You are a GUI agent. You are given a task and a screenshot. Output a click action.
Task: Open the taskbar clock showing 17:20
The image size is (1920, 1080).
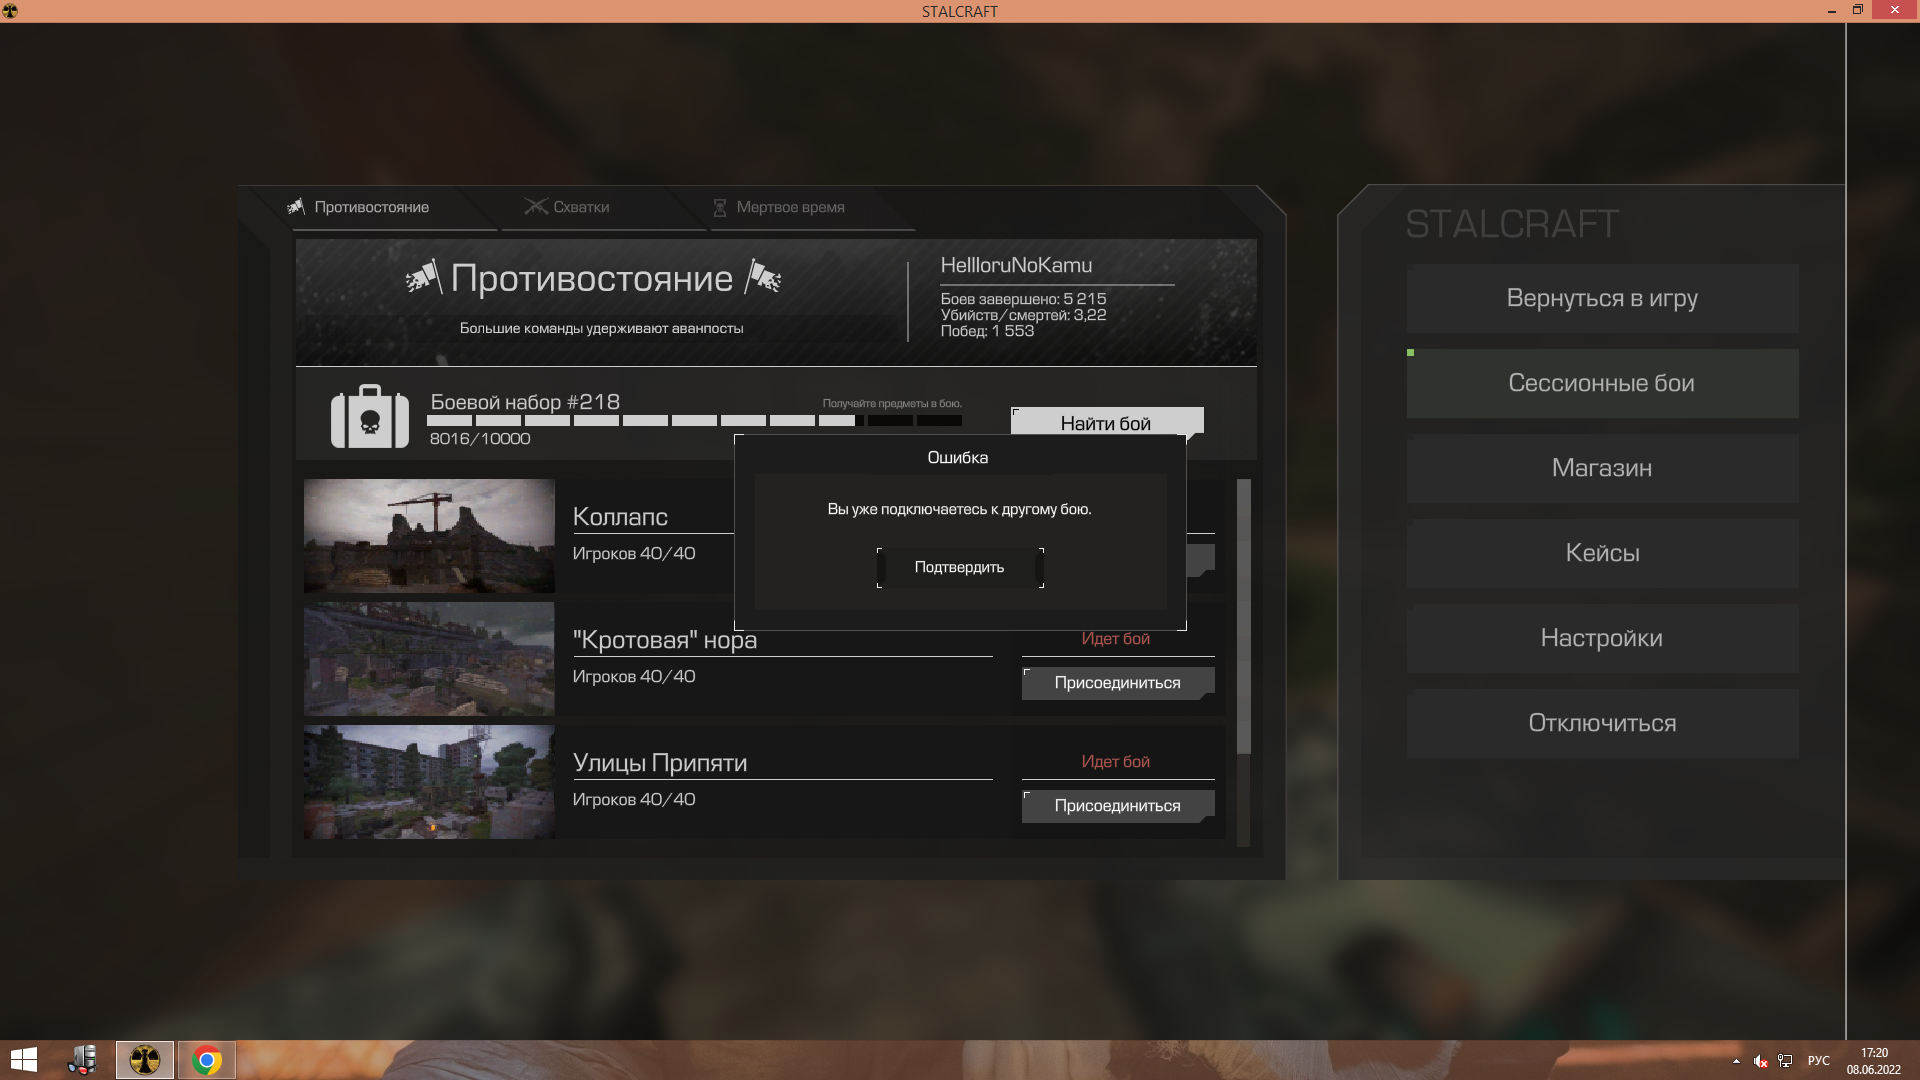tap(1874, 1061)
